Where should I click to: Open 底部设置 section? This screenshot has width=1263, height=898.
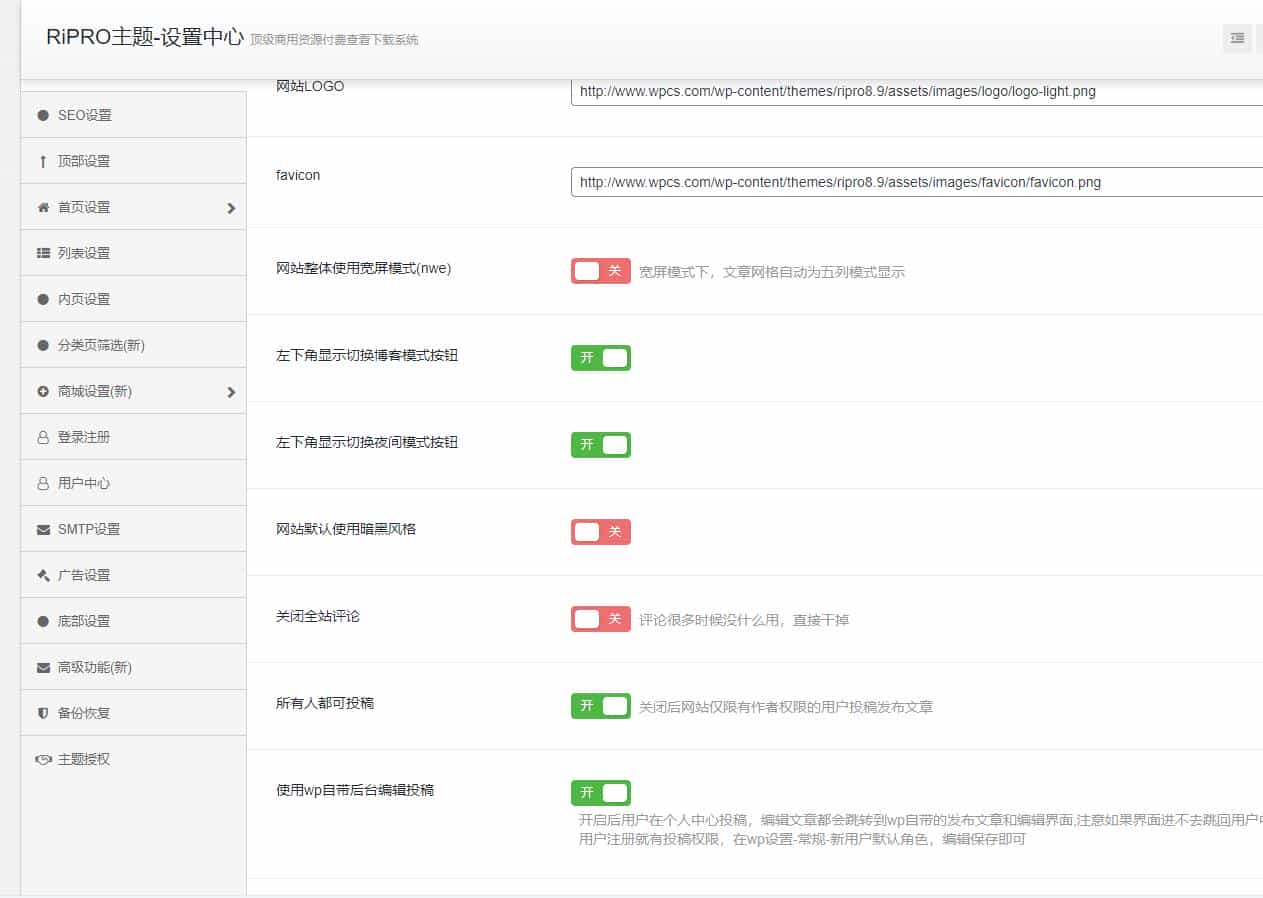pyautogui.click(x=133, y=621)
